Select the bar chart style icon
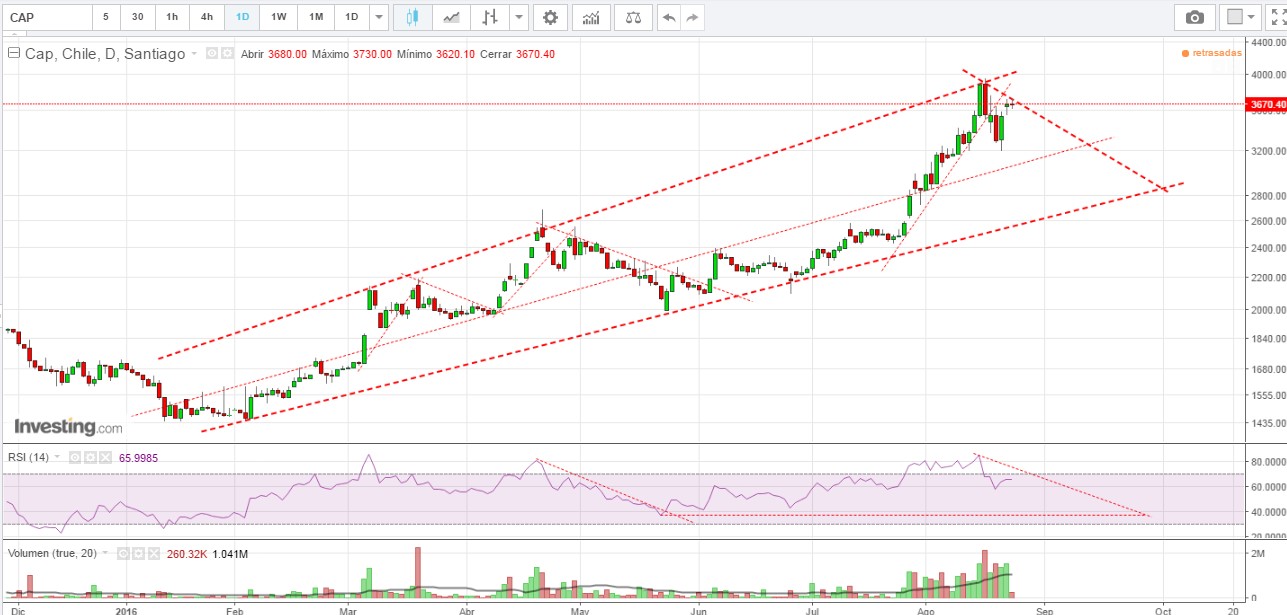1287x615 pixels. pos(488,17)
